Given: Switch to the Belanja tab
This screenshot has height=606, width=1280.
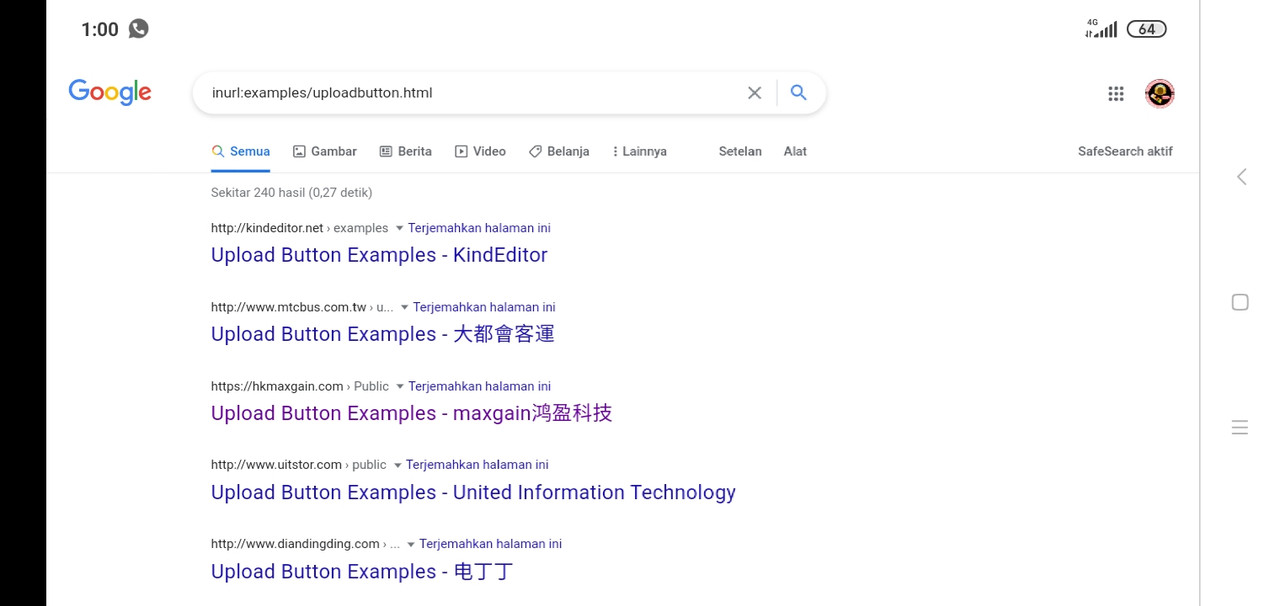Looking at the screenshot, I should coord(559,152).
